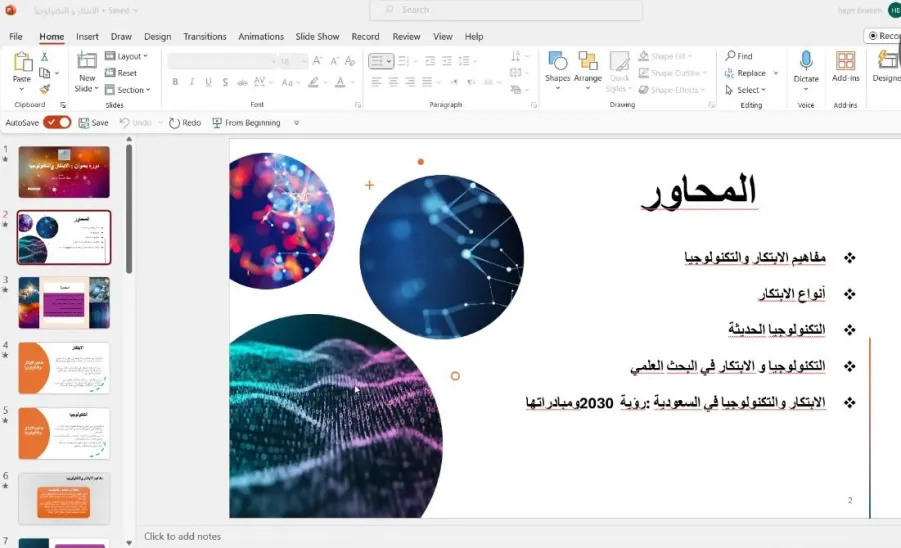Image resolution: width=901 pixels, height=548 pixels.
Task: Expand Customize Quick Access Toolbar arrow
Action: point(297,123)
